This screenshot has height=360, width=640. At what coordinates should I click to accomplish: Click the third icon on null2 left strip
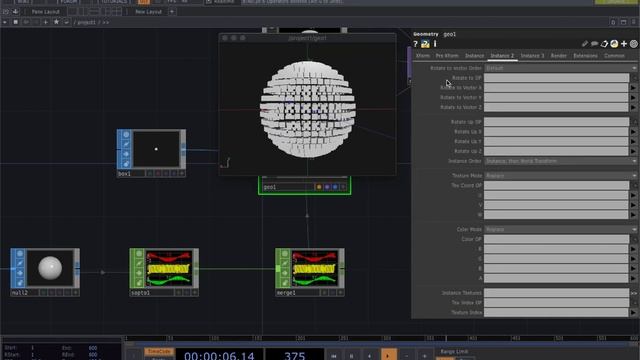(20, 273)
